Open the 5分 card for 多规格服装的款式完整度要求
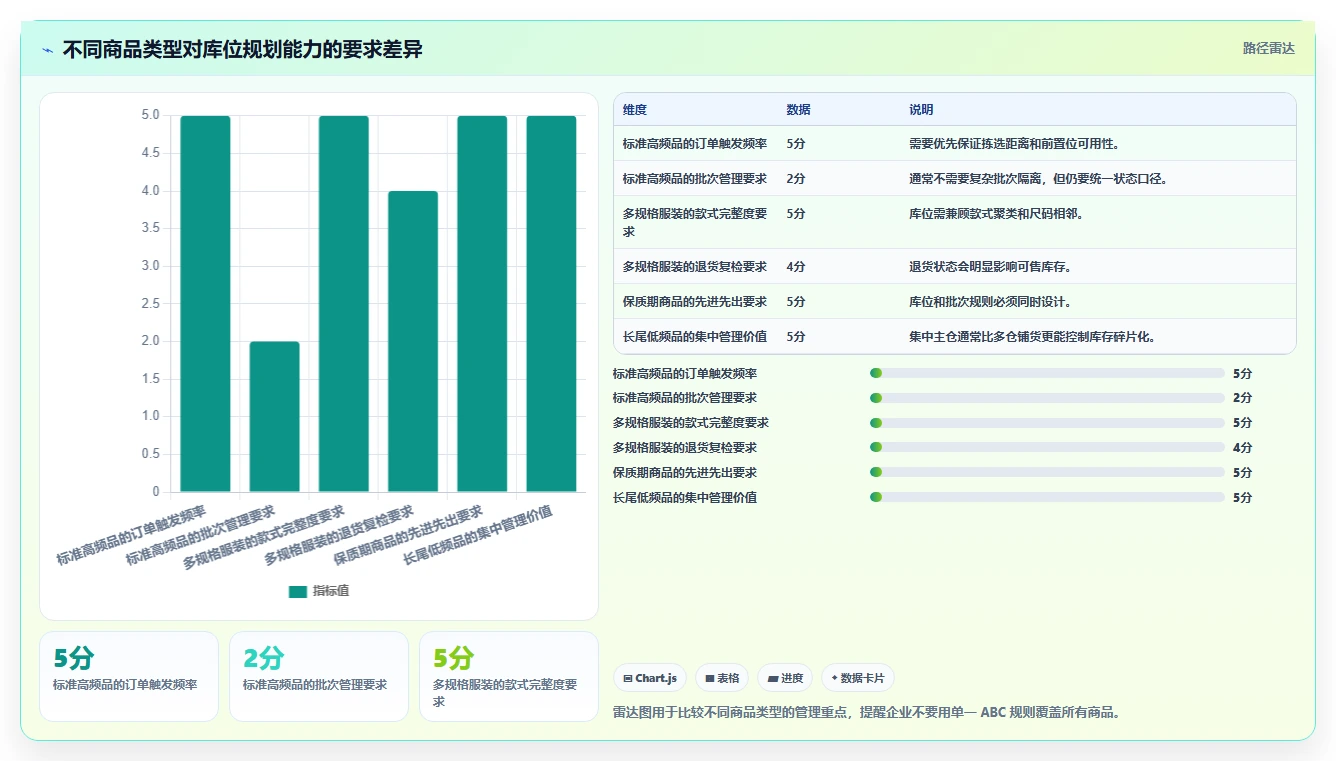 click(509, 676)
